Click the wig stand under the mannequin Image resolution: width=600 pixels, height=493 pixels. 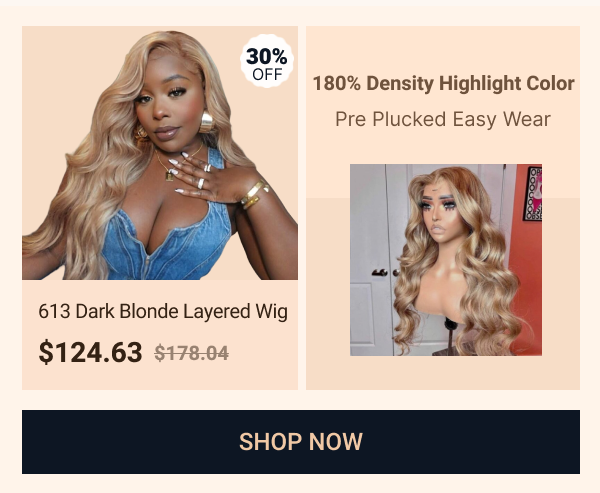[x=451, y=338]
